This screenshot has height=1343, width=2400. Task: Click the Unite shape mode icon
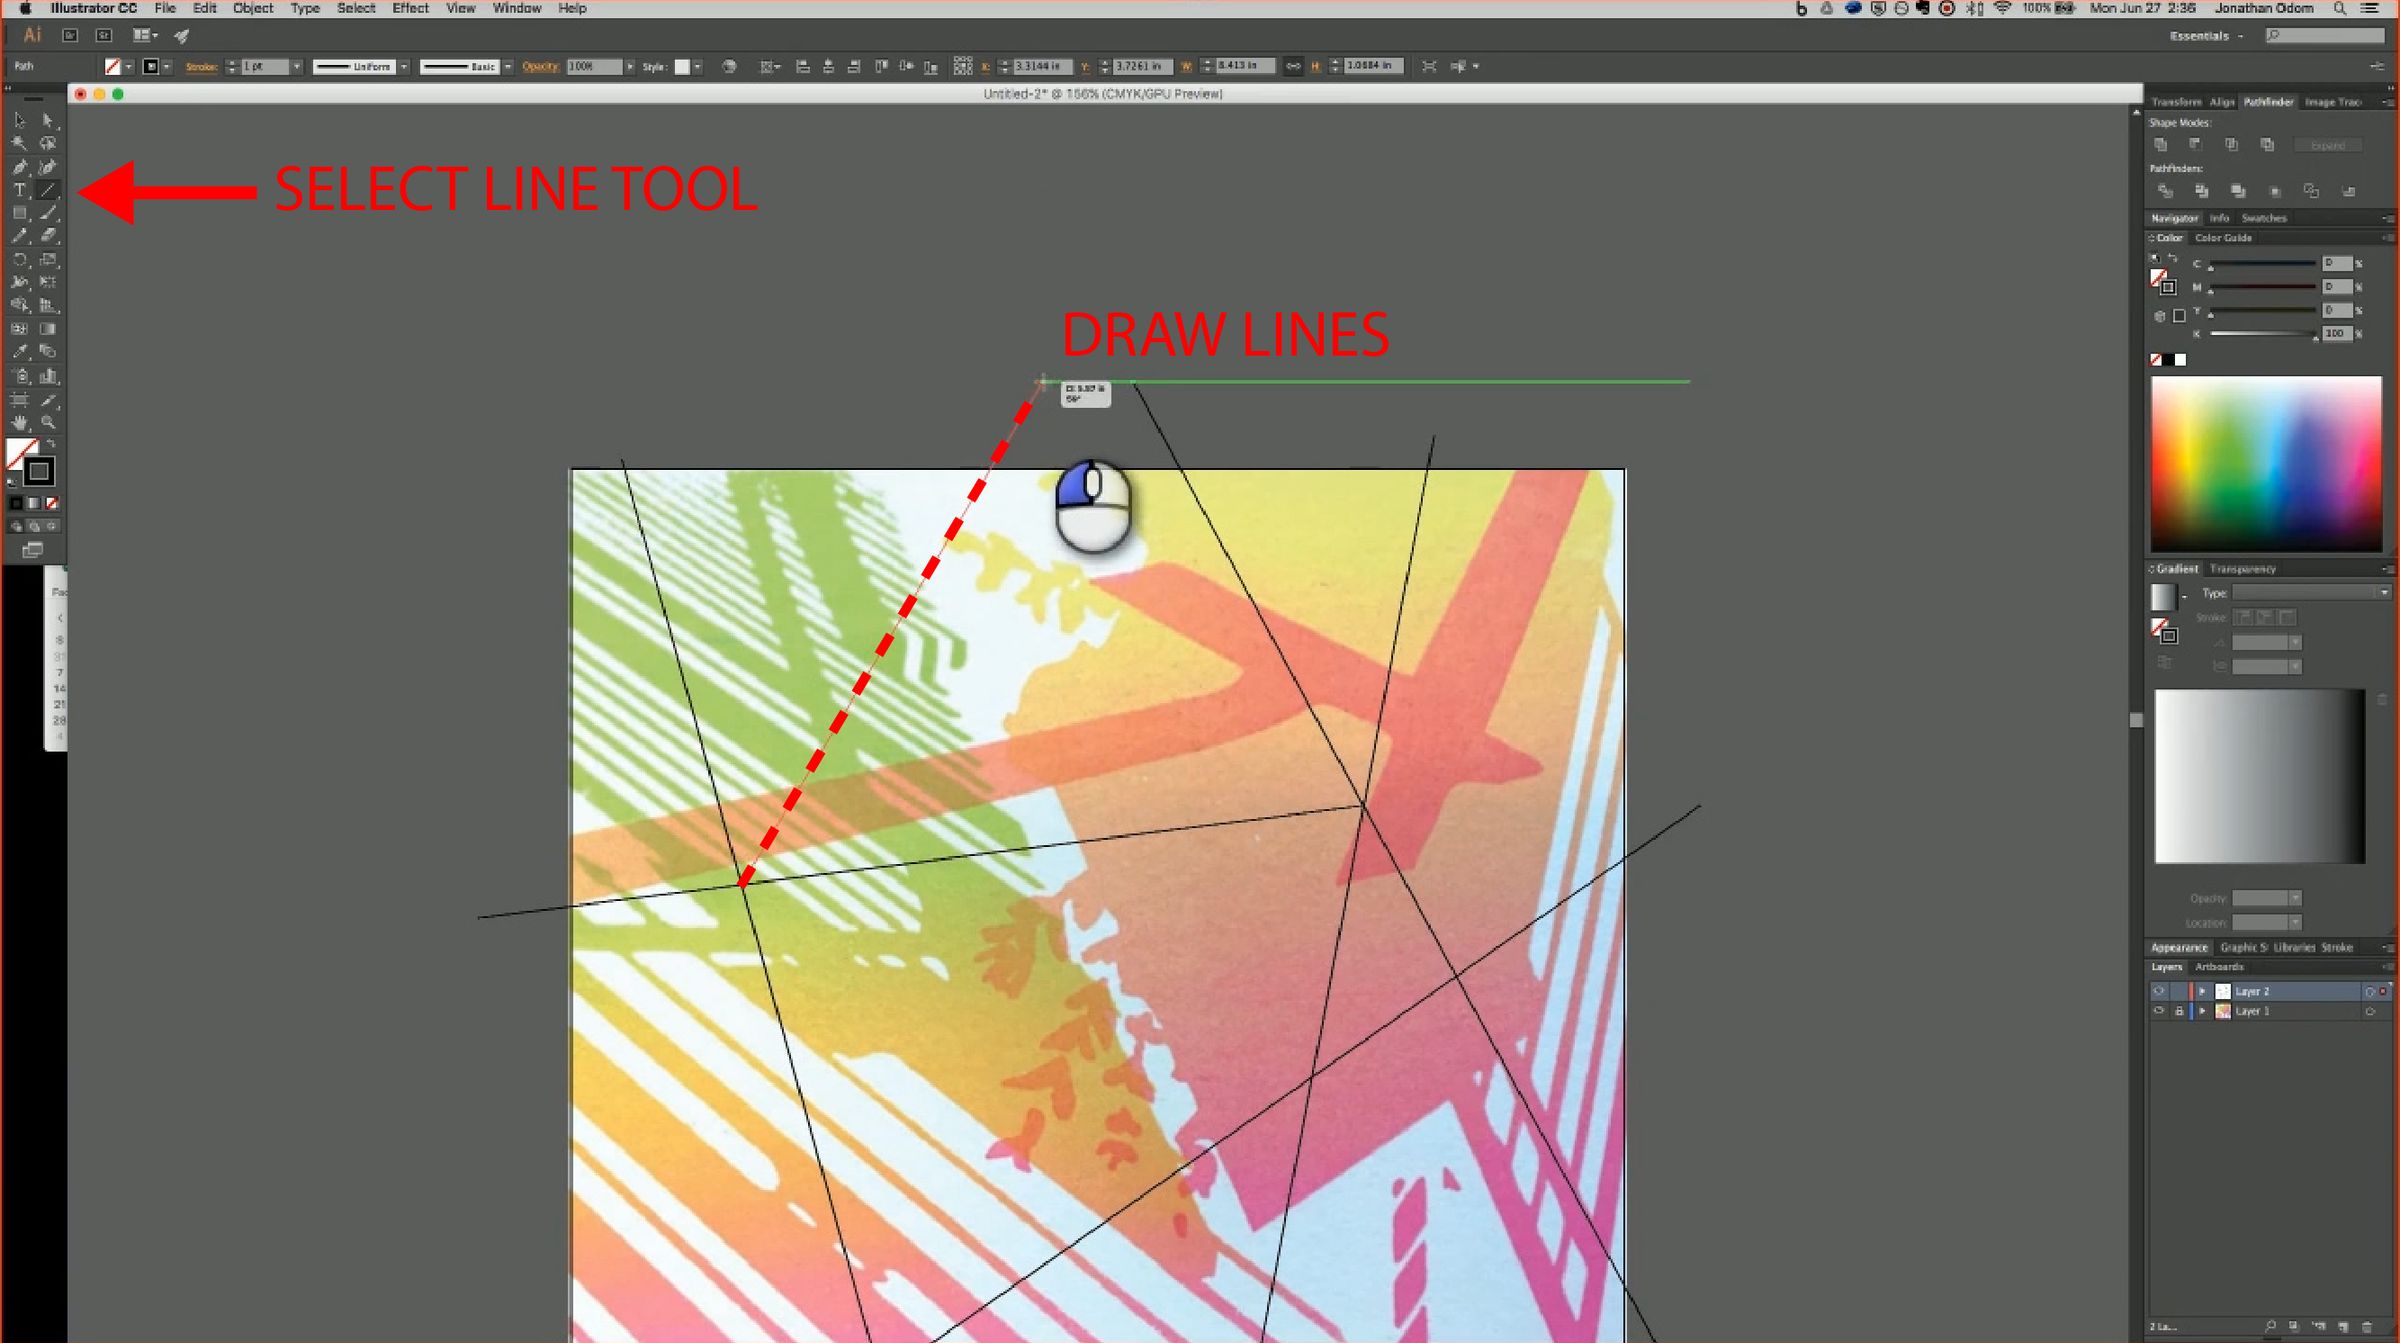2161,145
